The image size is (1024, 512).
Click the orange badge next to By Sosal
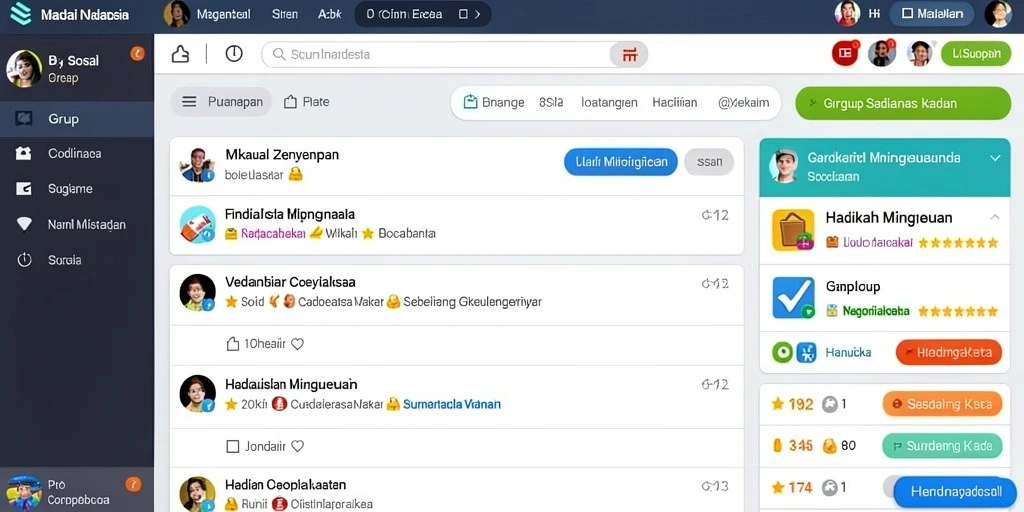coord(137,54)
